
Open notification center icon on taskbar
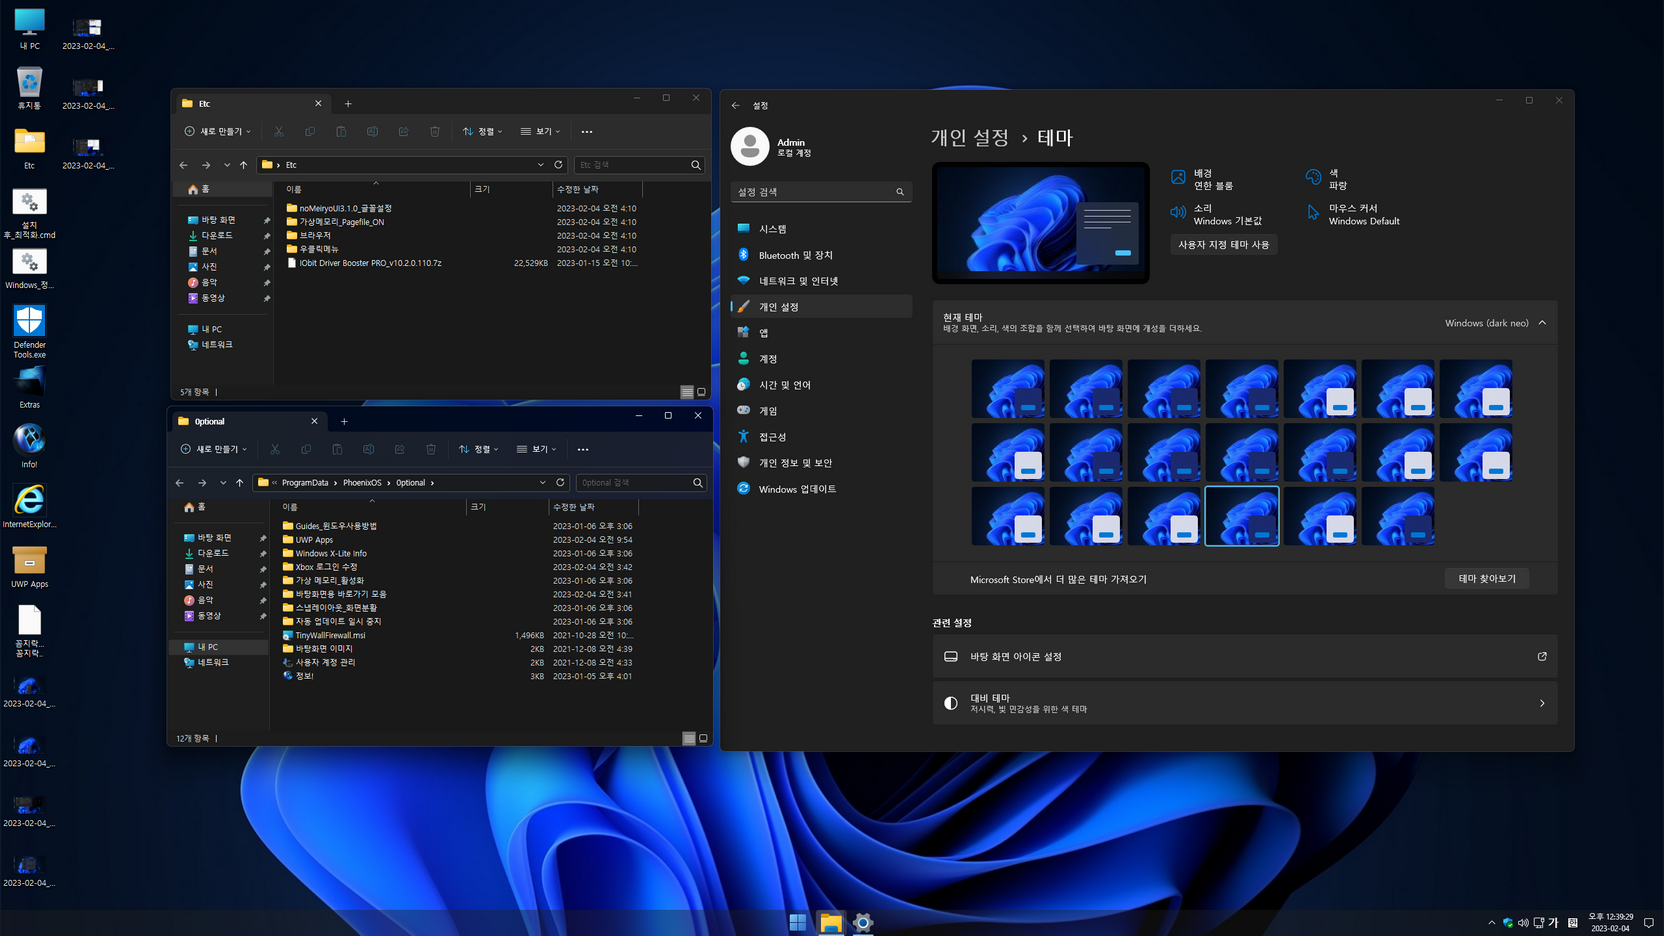[1649, 923]
